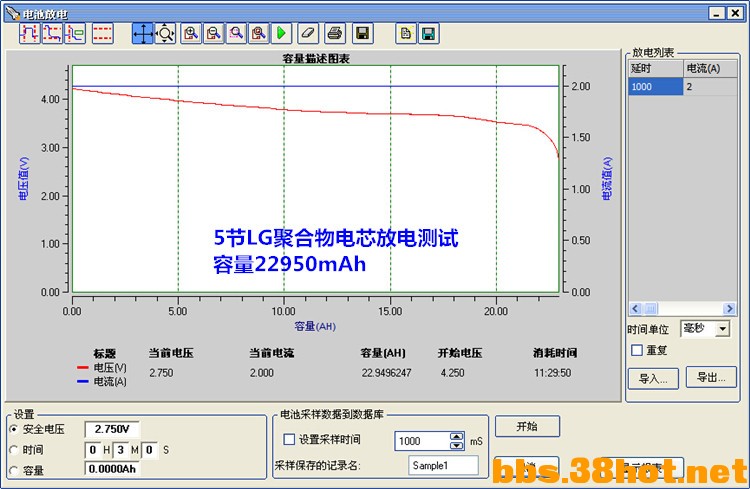Open the 时间单位 dropdown
This screenshot has width=750, height=489.
(723, 329)
